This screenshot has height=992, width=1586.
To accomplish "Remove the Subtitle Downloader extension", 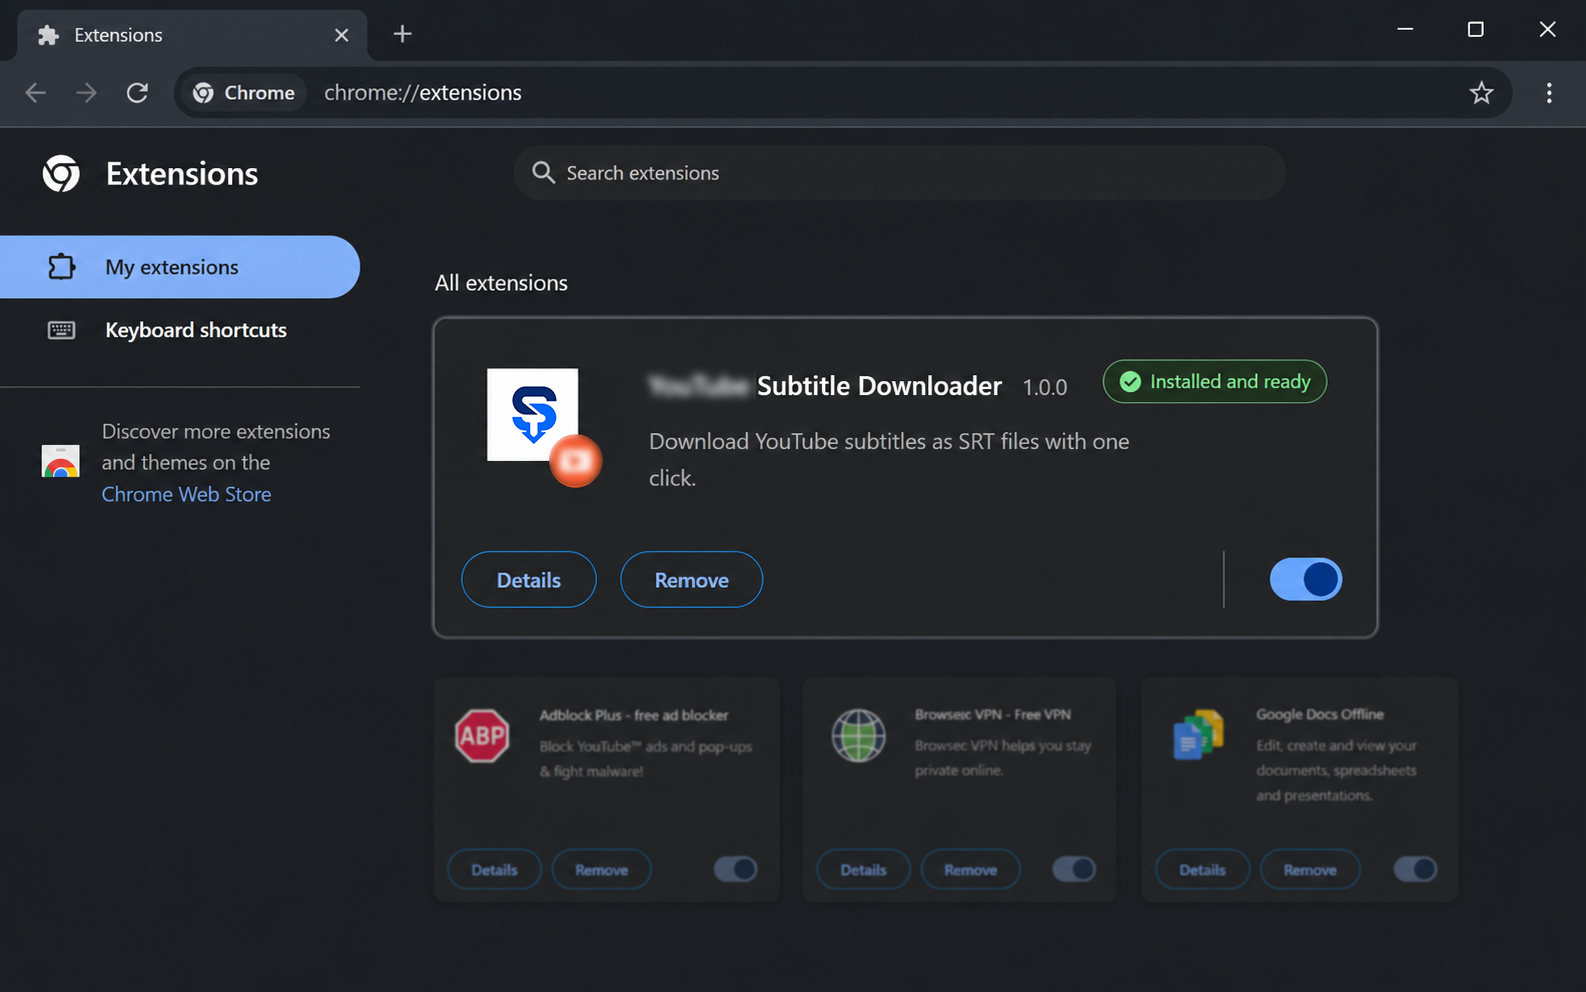I will click(692, 580).
